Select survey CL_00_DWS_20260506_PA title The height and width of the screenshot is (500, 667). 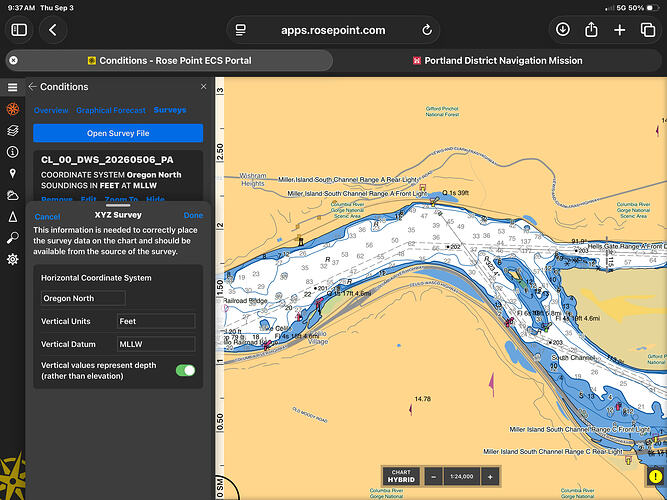[x=107, y=160]
